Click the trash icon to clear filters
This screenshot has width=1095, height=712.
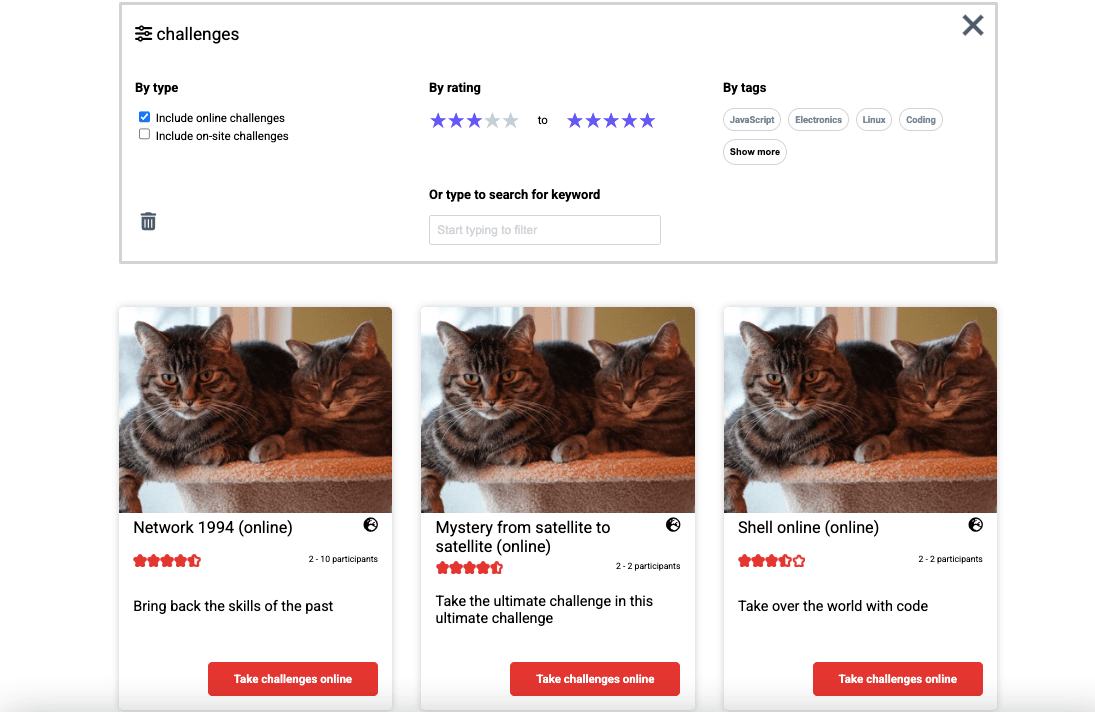148,221
